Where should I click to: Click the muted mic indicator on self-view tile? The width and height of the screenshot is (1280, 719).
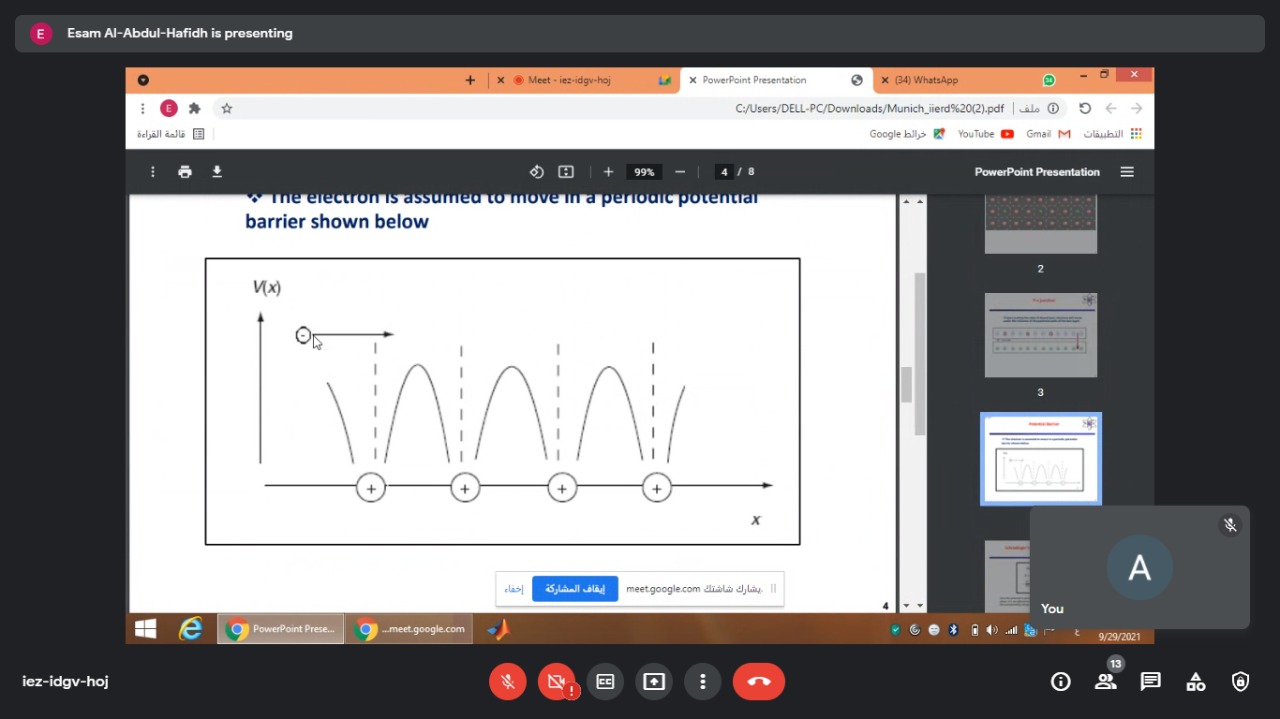click(1230, 525)
